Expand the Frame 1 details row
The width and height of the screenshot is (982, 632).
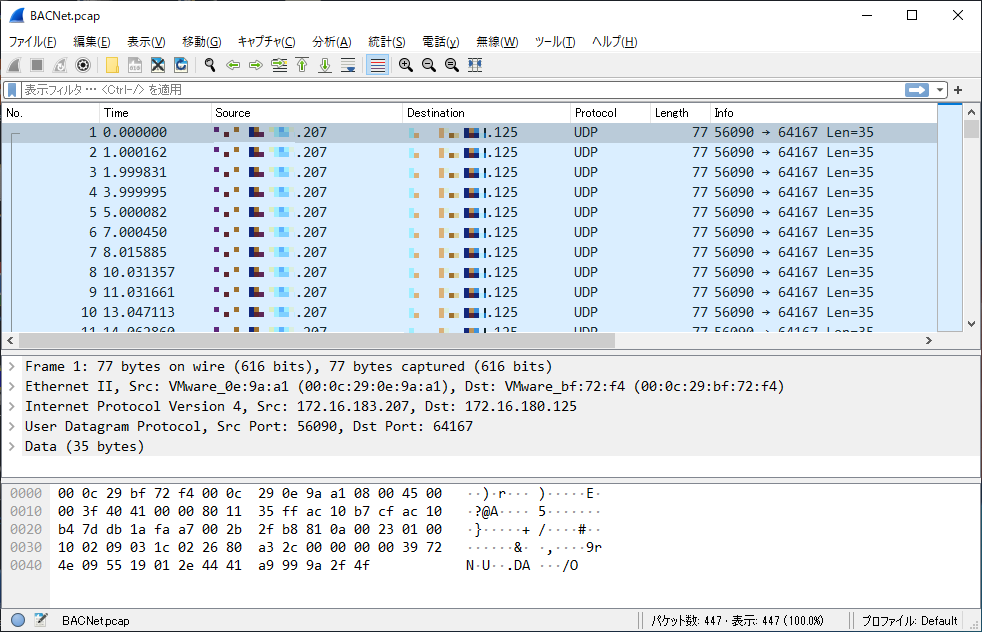[x=11, y=366]
